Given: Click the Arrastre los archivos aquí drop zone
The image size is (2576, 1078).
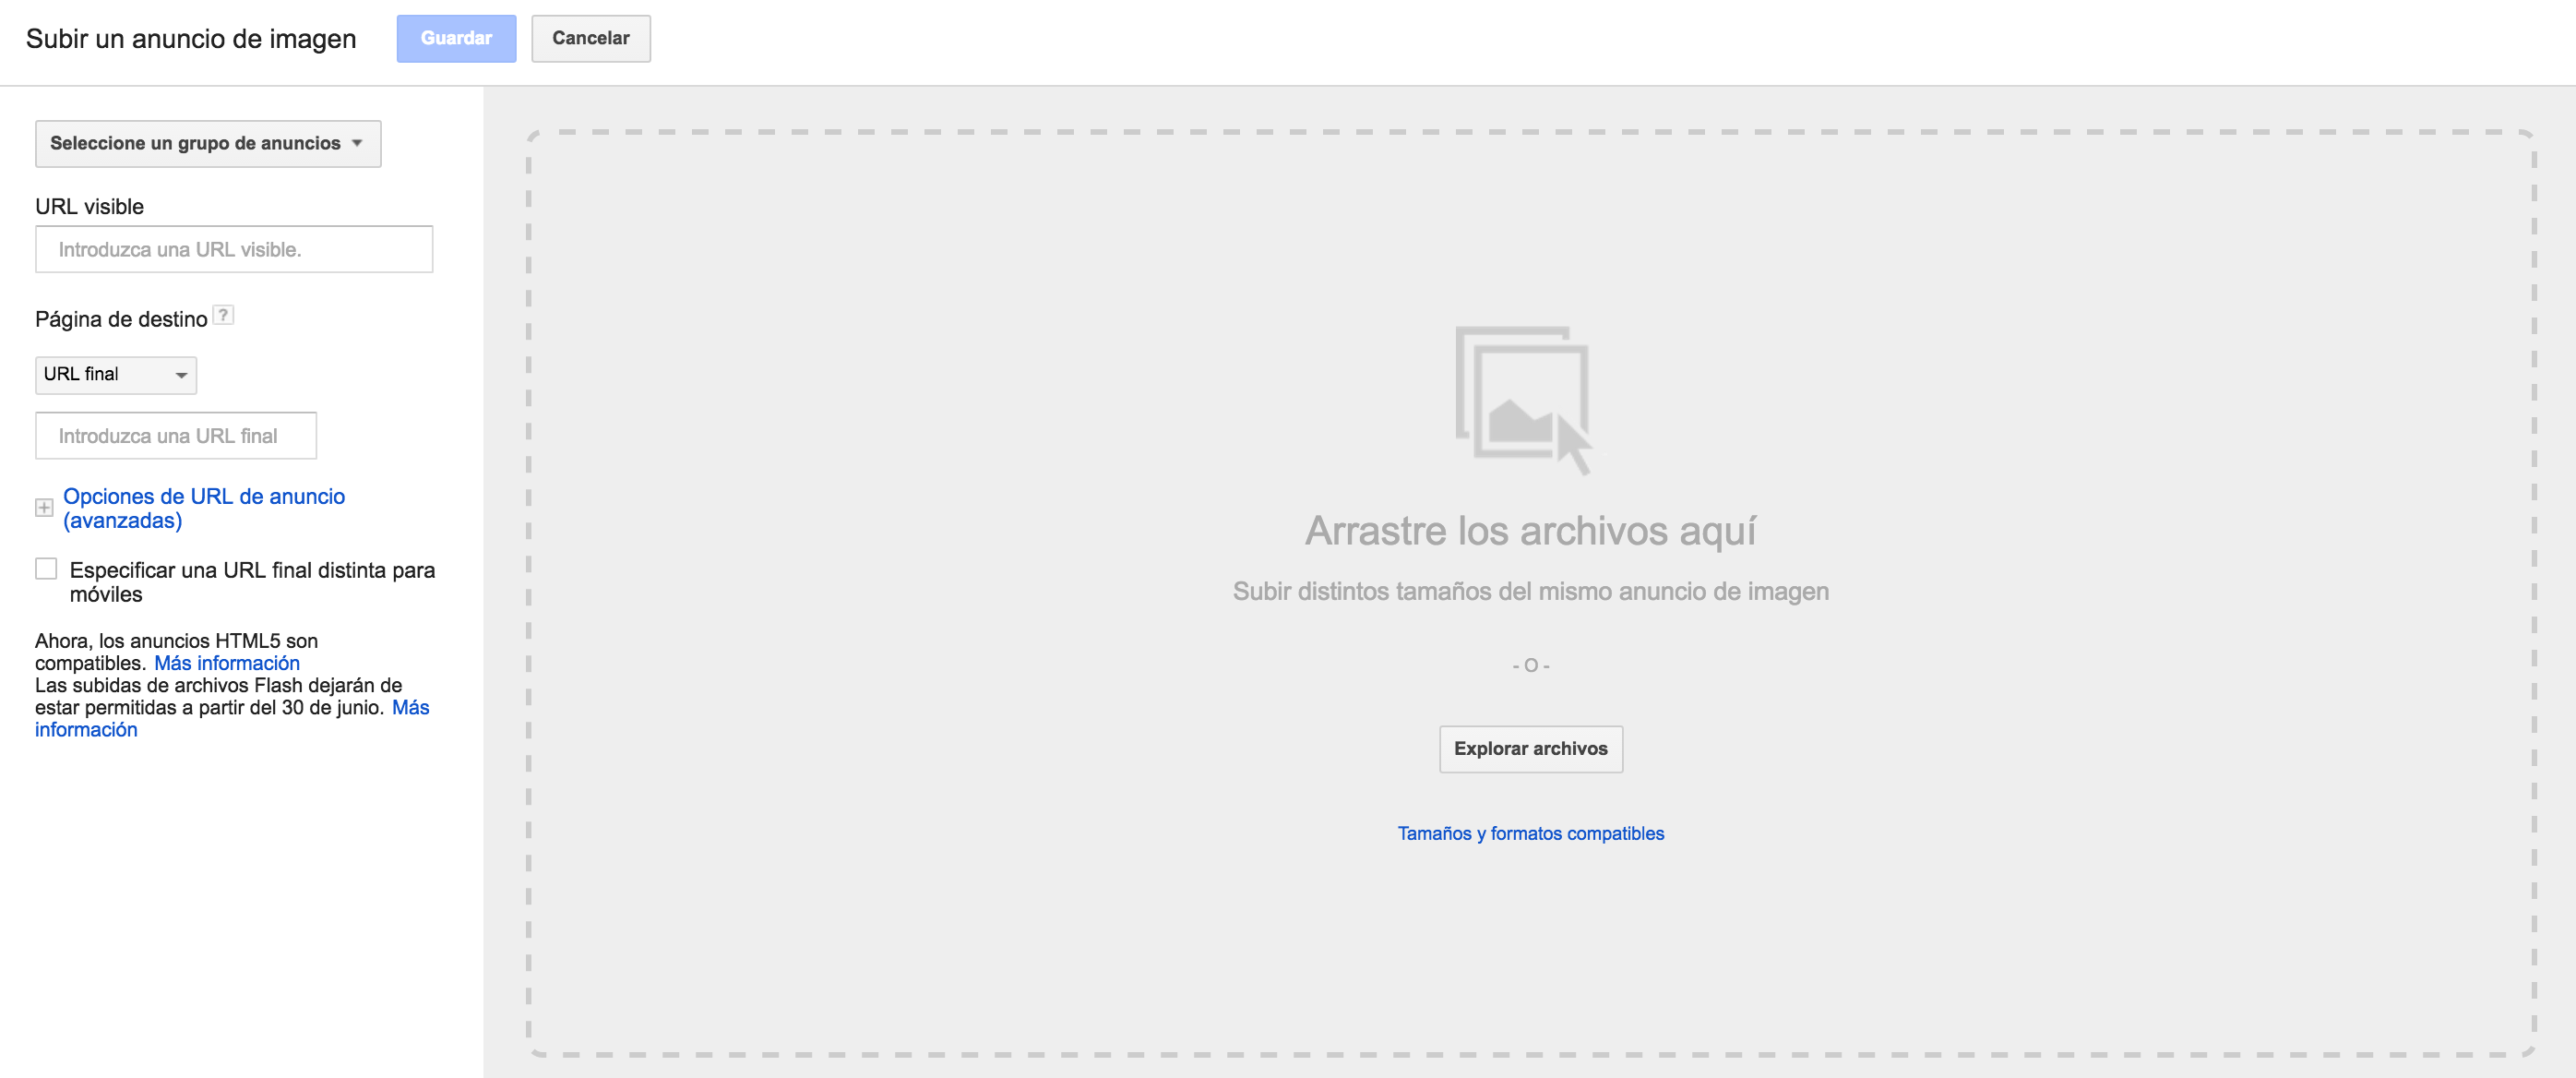Looking at the screenshot, I should point(1530,531).
